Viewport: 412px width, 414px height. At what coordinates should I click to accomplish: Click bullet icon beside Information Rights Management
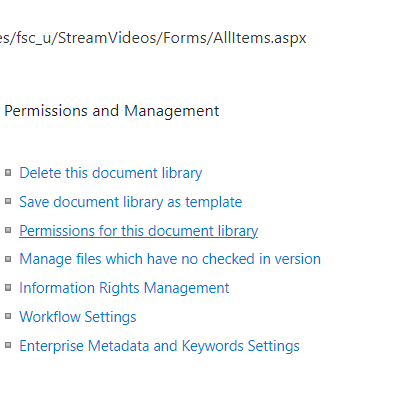(8, 287)
